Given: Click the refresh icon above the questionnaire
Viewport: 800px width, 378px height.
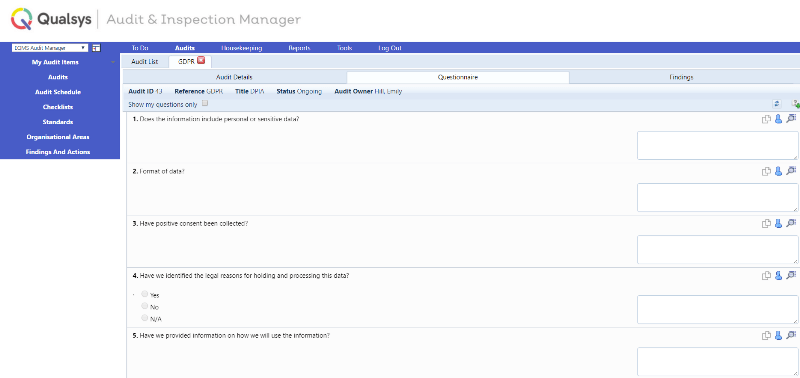Looking at the screenshot, I should tap(777, 104).
